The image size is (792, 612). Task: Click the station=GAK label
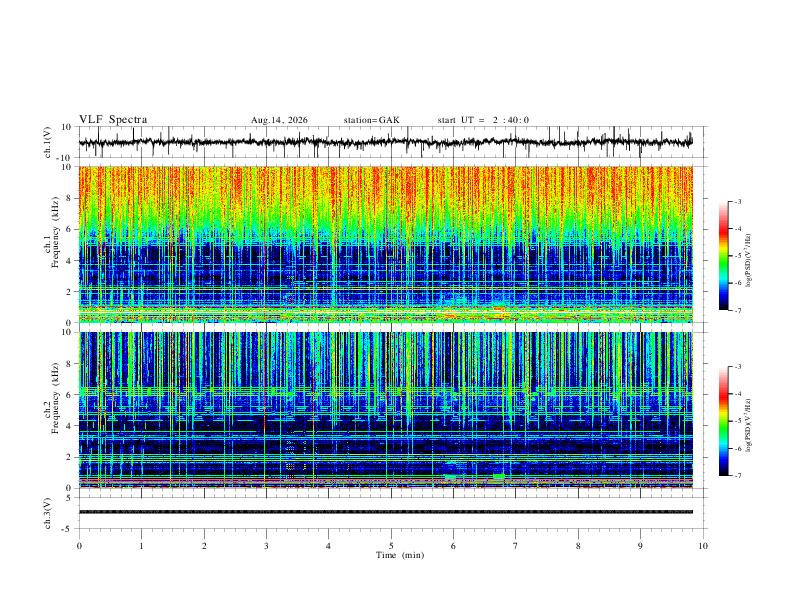[372, 120]
